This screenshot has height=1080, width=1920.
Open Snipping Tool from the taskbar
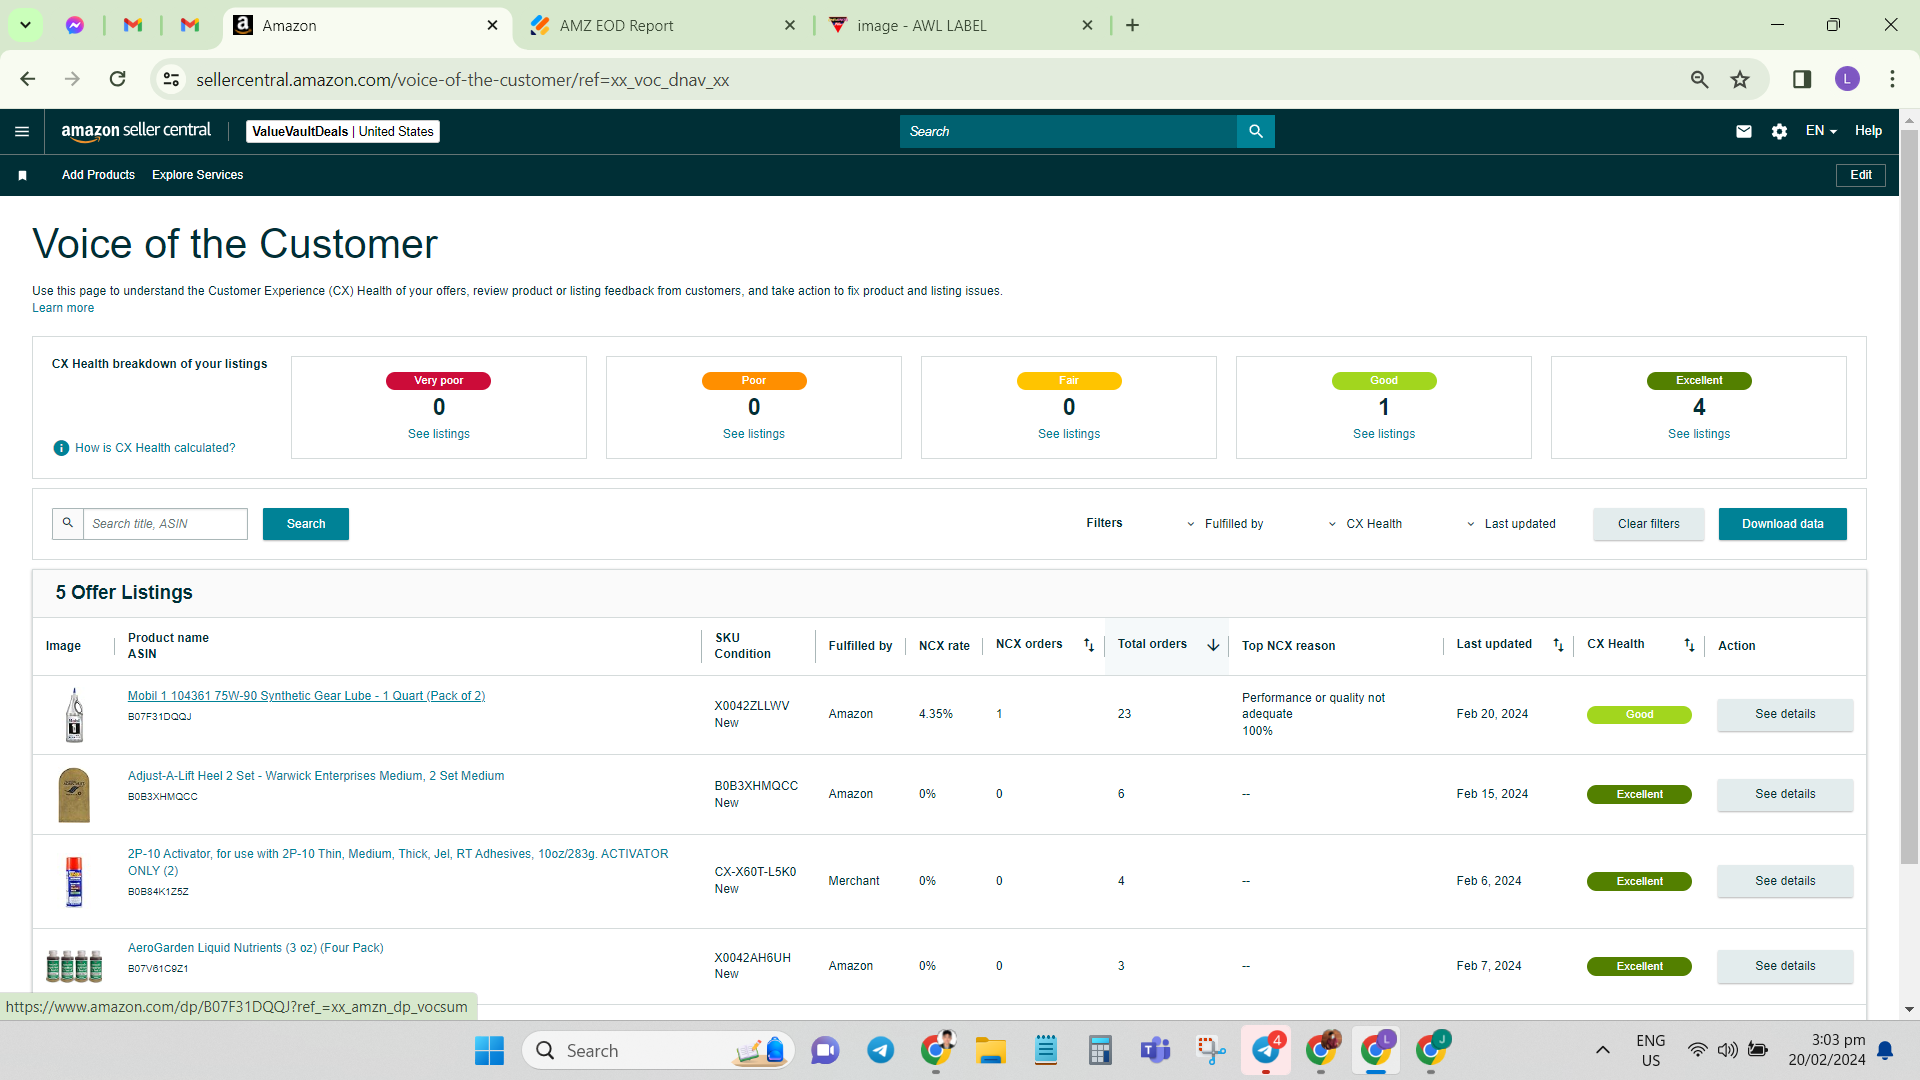tap(1210, 1050)
